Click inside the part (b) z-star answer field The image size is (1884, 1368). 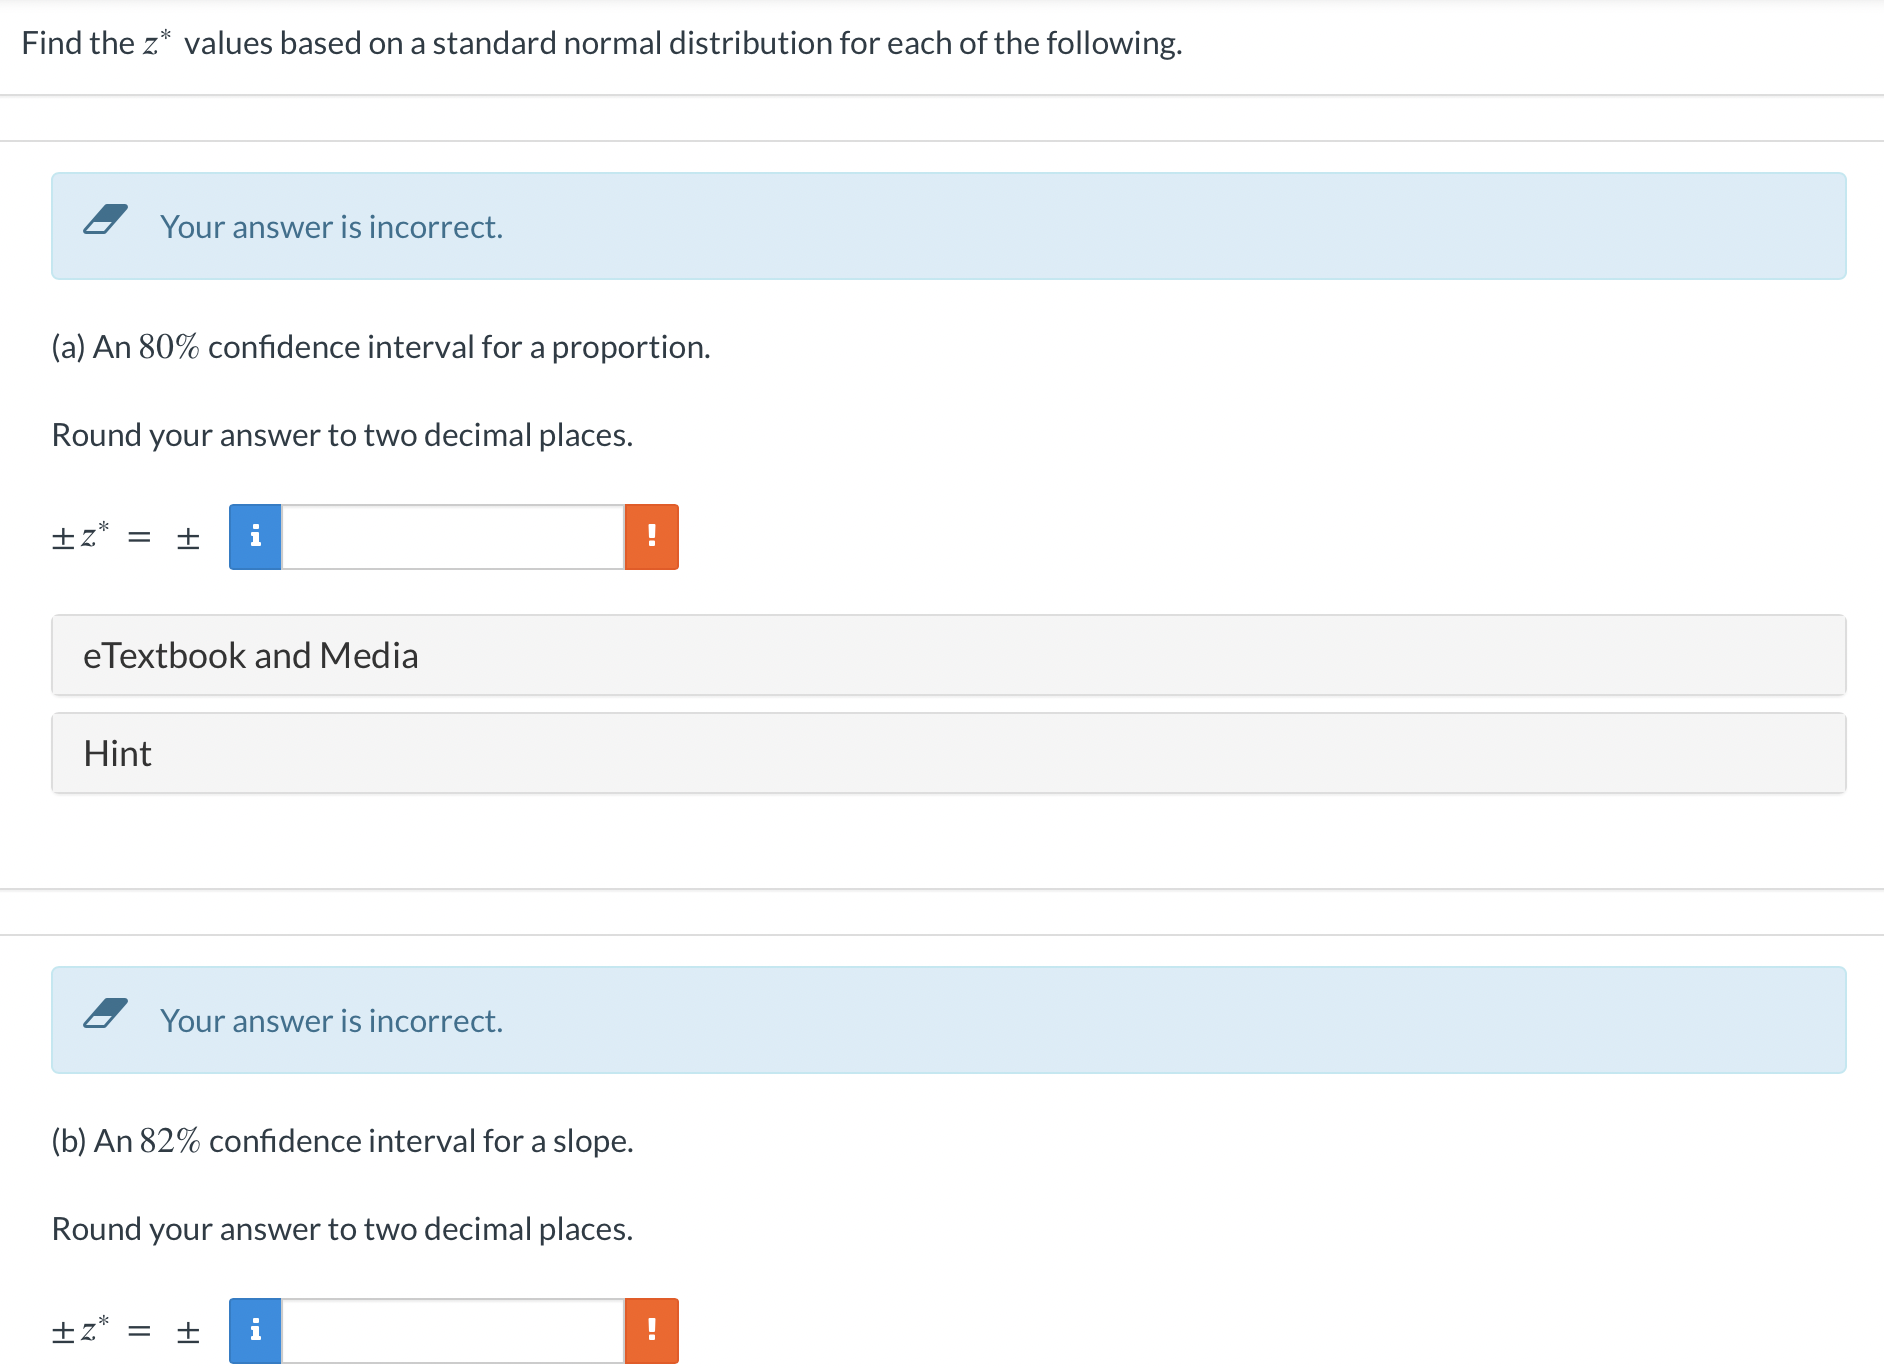[452, 1330]
